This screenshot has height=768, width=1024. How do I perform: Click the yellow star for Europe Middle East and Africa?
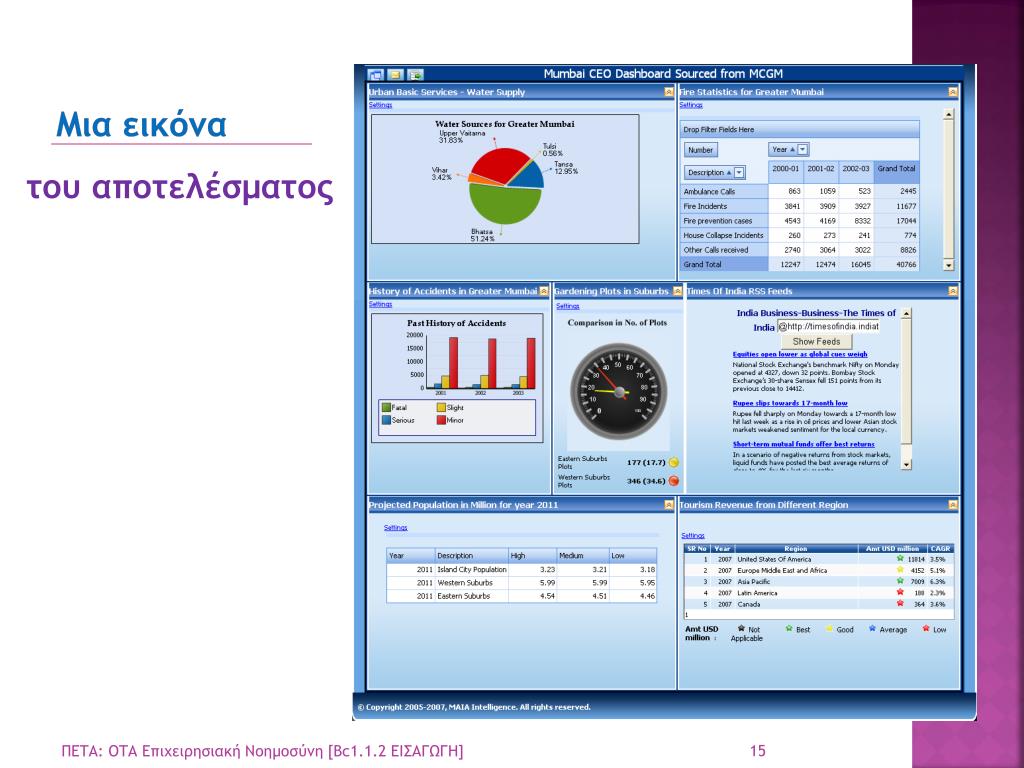click(900, 570)
